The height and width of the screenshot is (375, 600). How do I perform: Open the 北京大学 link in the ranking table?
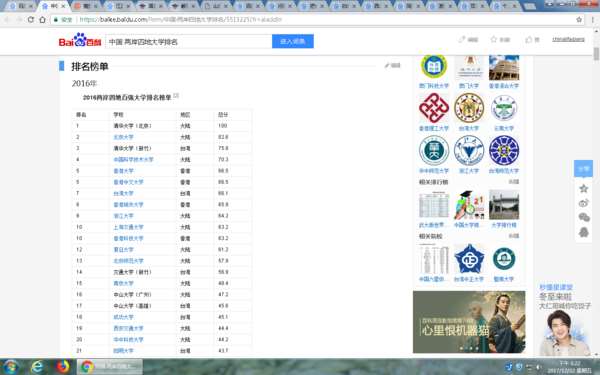click(x=123, y=137)
